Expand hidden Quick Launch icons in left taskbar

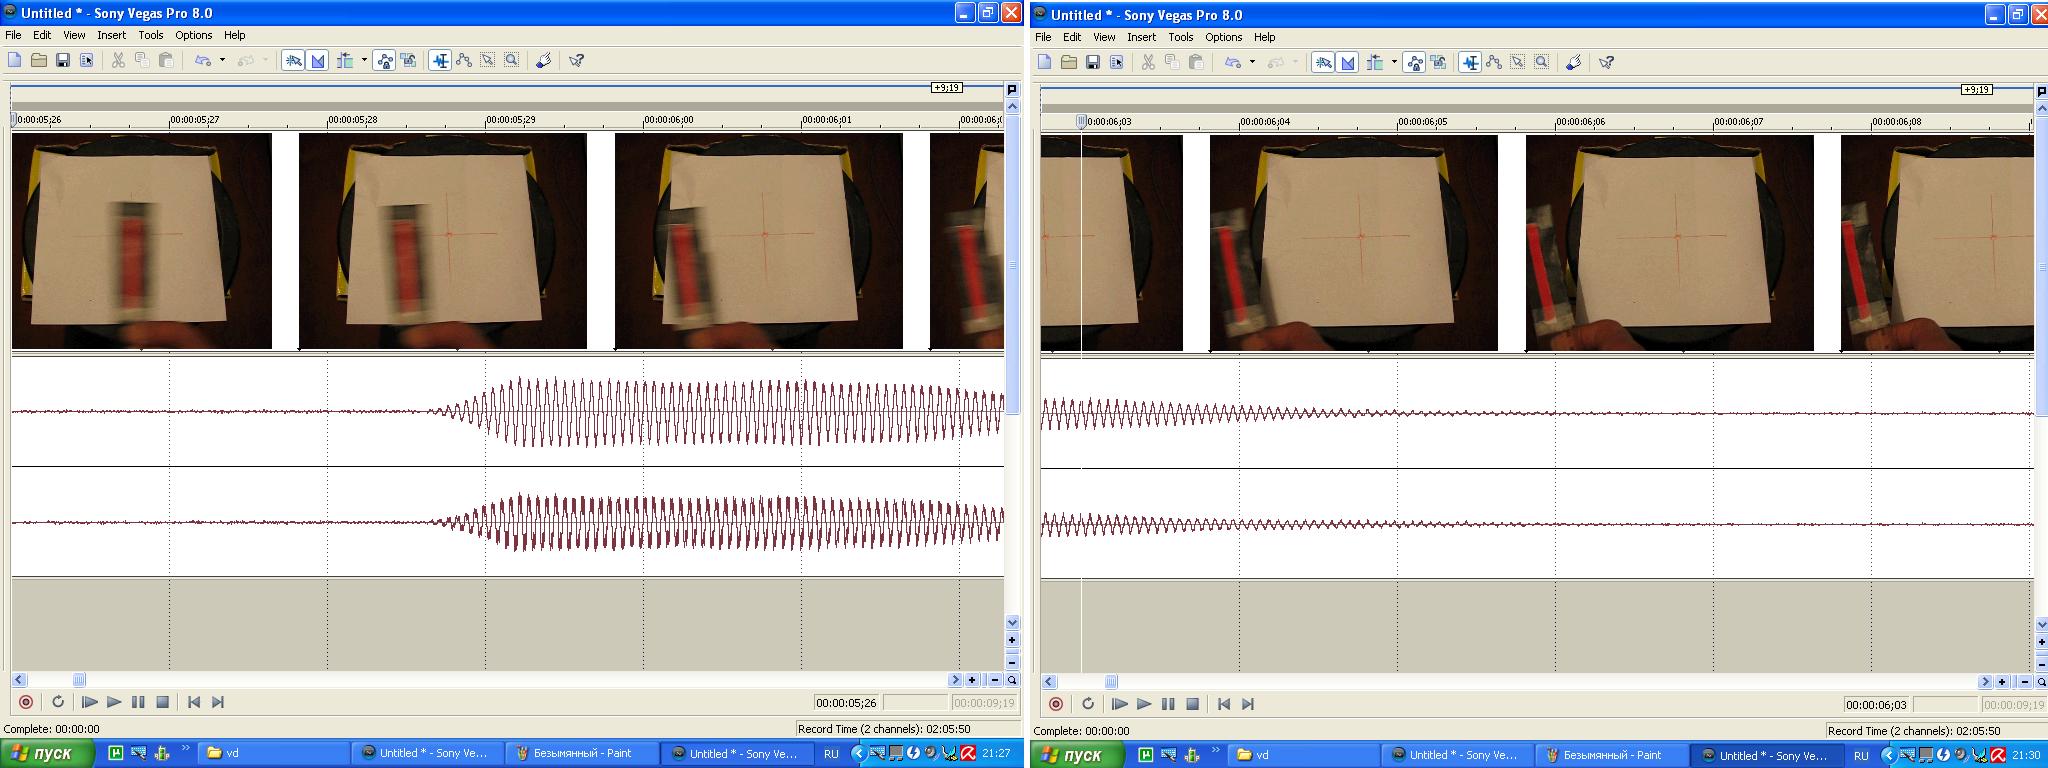click(185, 750)
